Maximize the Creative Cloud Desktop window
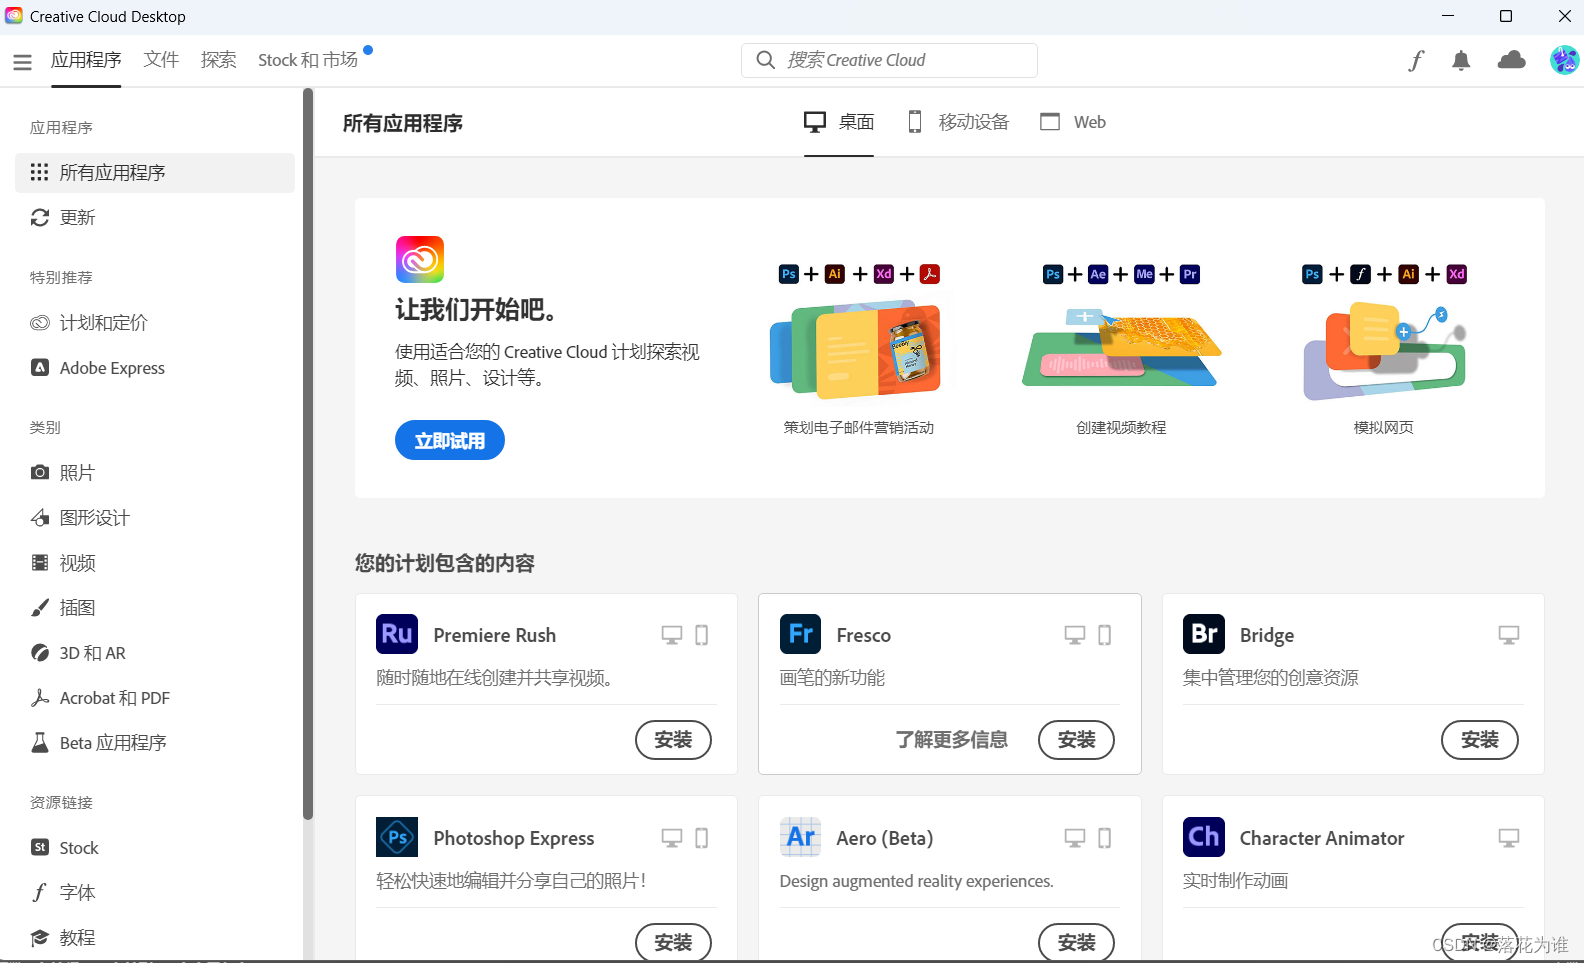 click(1506, 16)
